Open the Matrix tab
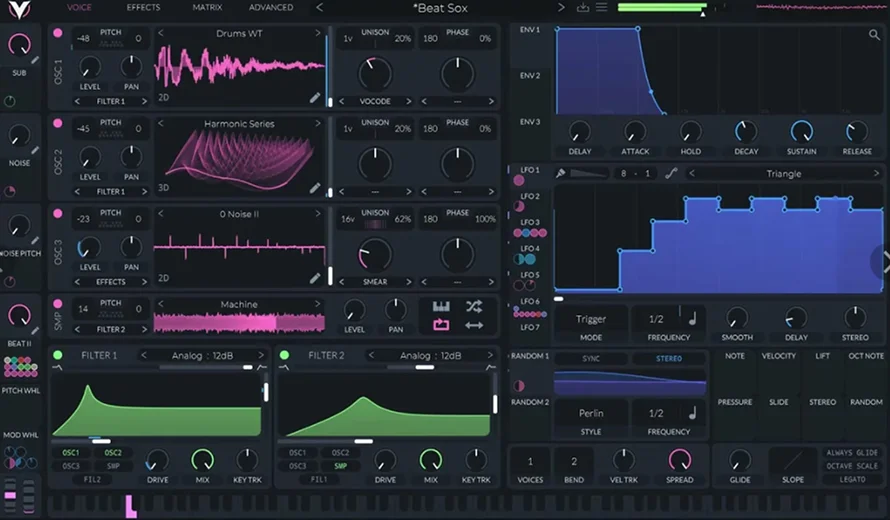The height and width of the screenshot is (520, 890). point(207,8)
